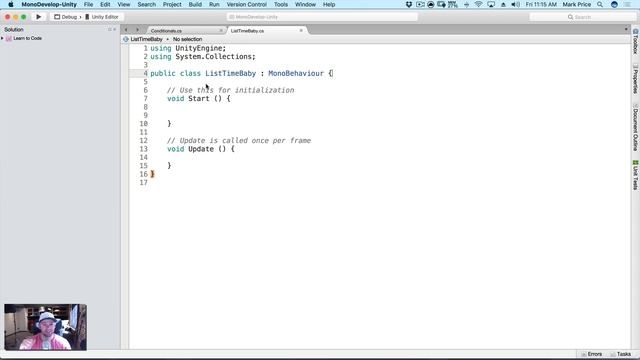Click the Update is called once per frame comment
Viewport: 640px width, 360px height.
coord(239,140)
